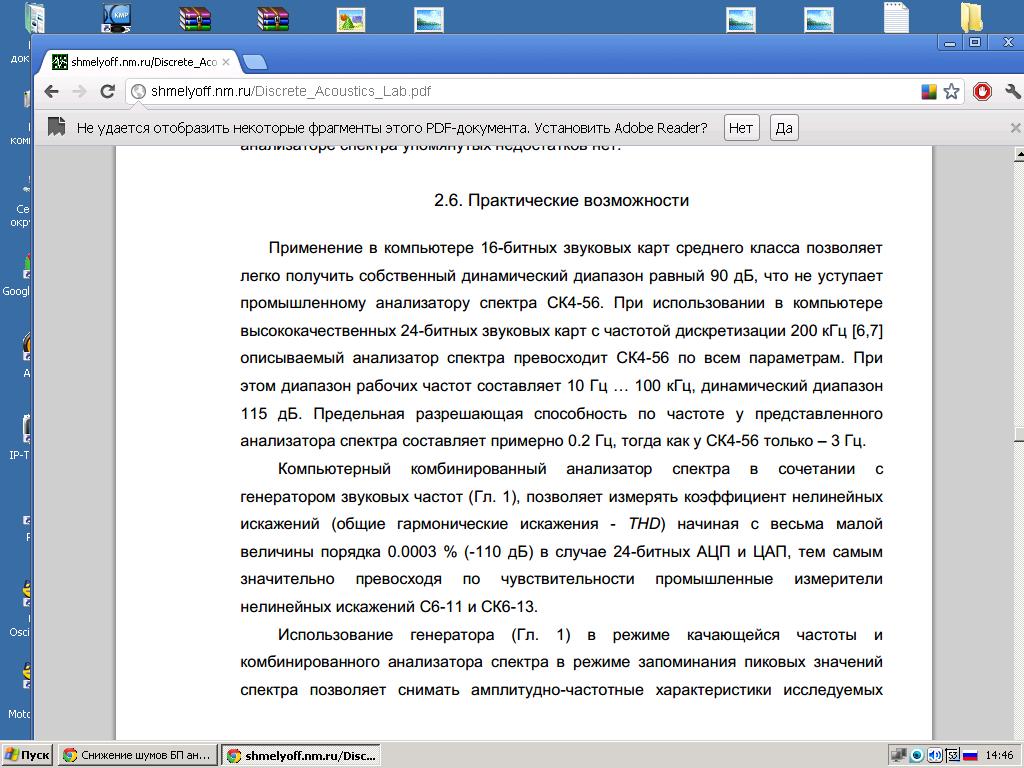Viewport: 1024px width, 768px height.
Task: Click the colored translate icon in address bar
Action: 929,91
